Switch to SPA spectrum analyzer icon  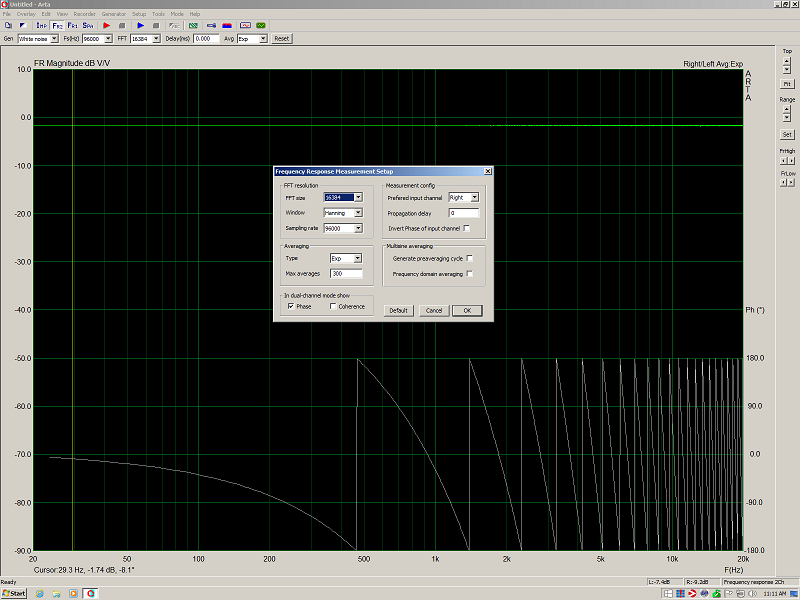coord(88,25)
